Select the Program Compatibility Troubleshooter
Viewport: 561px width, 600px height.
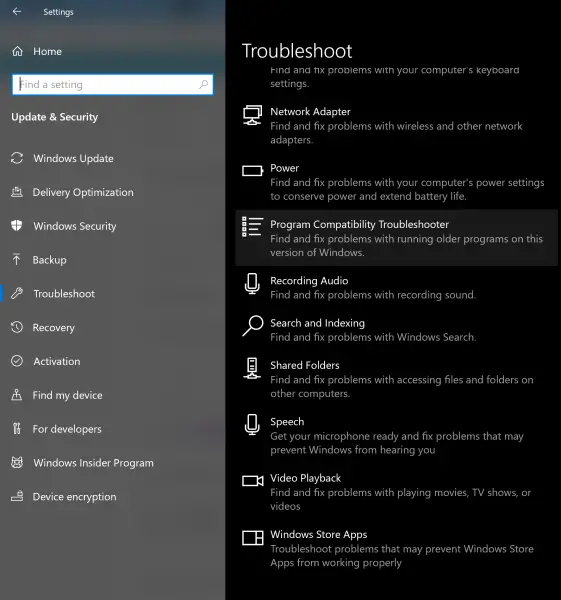(396, 238)
